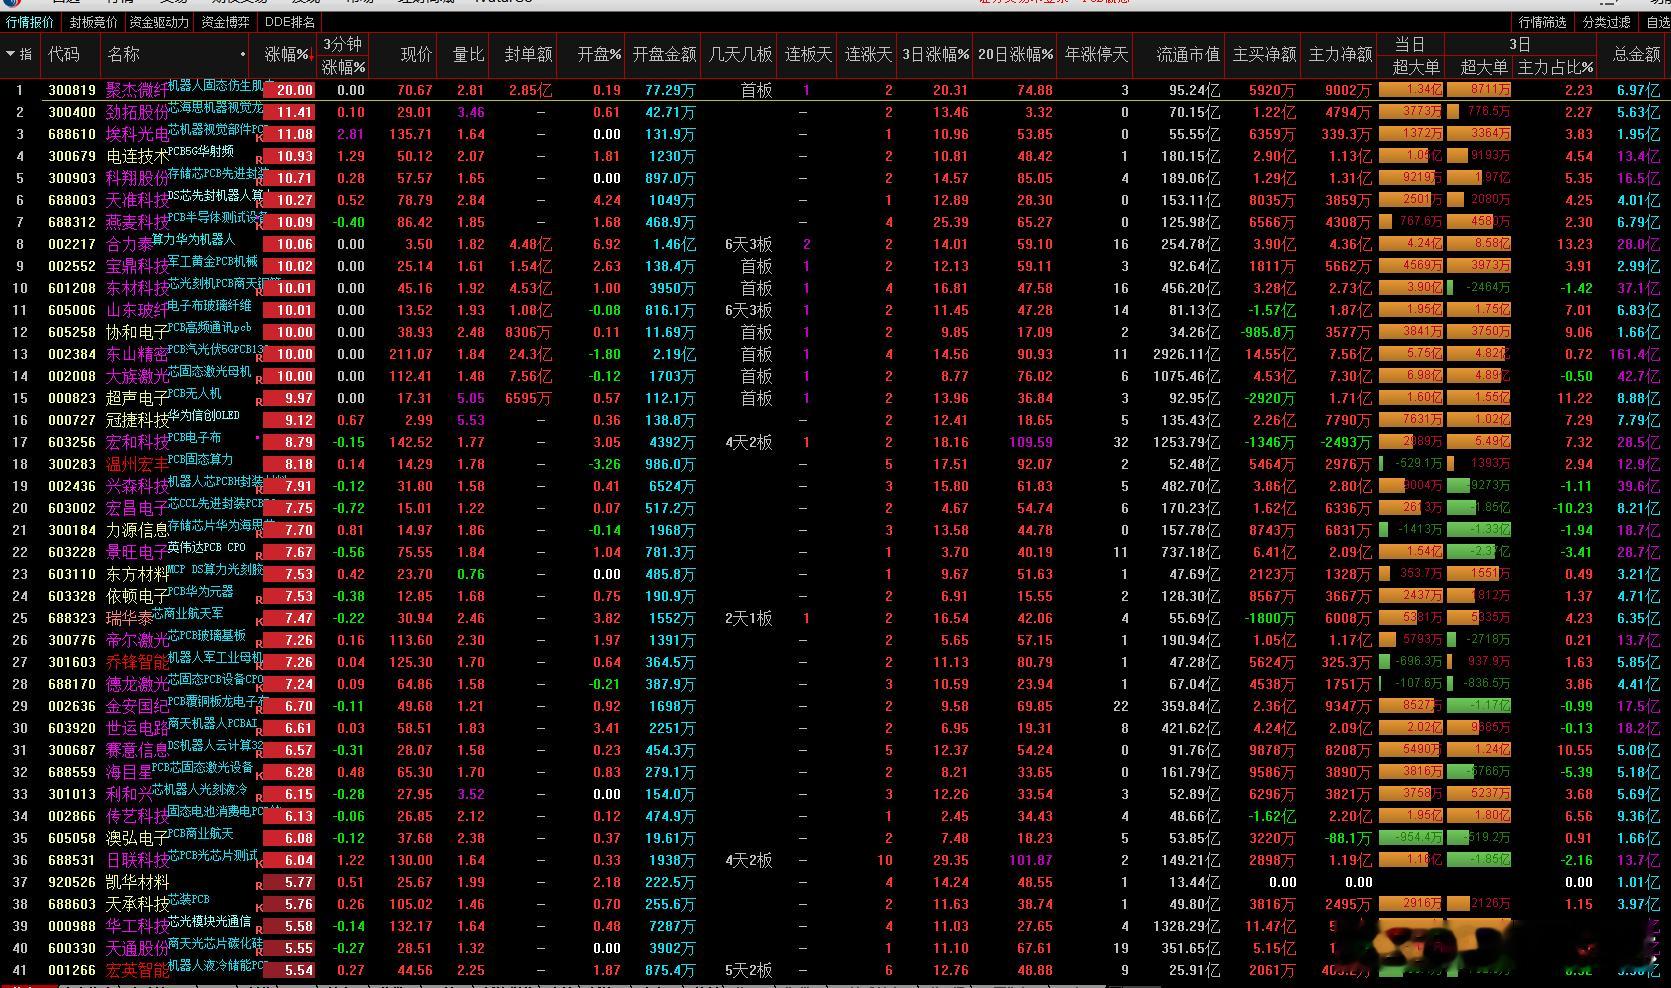Switch to the 资金驱动力 tab

[159, 22]
